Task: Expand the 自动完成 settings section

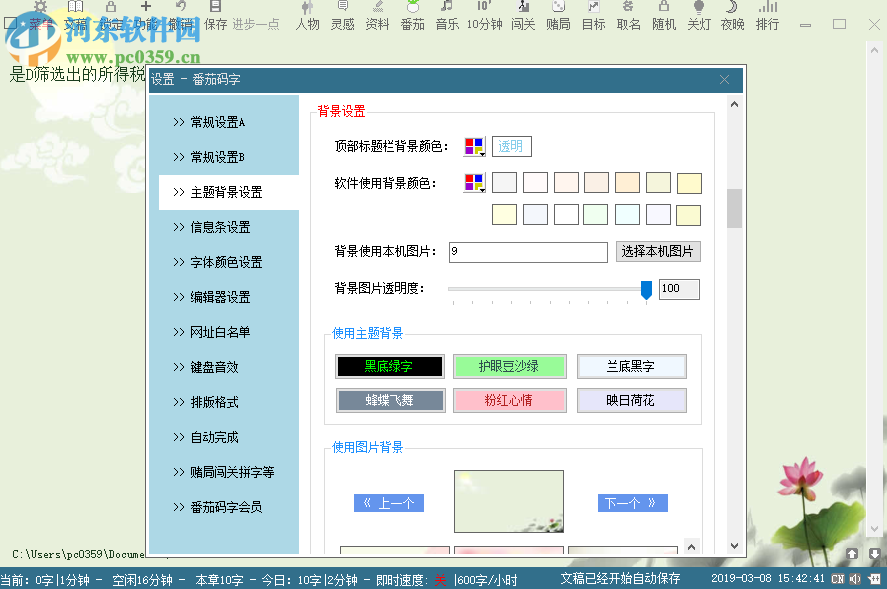Action: (224, 437)
